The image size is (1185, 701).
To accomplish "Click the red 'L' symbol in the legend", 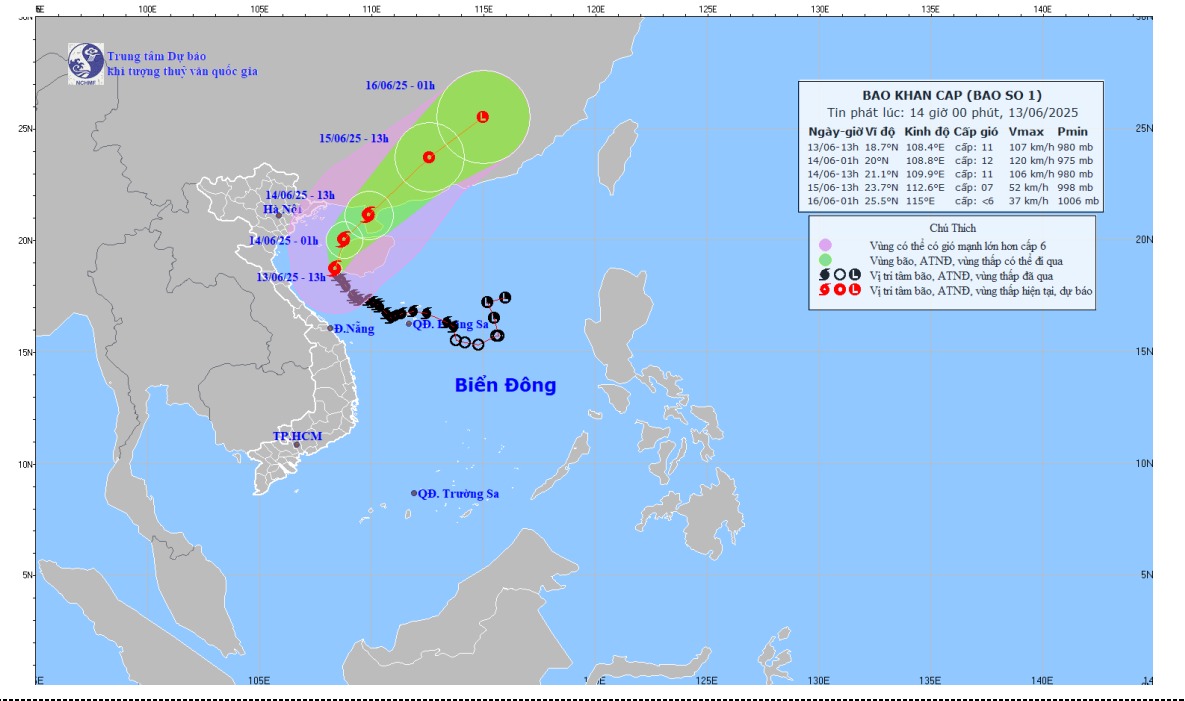I will point(854,290).
